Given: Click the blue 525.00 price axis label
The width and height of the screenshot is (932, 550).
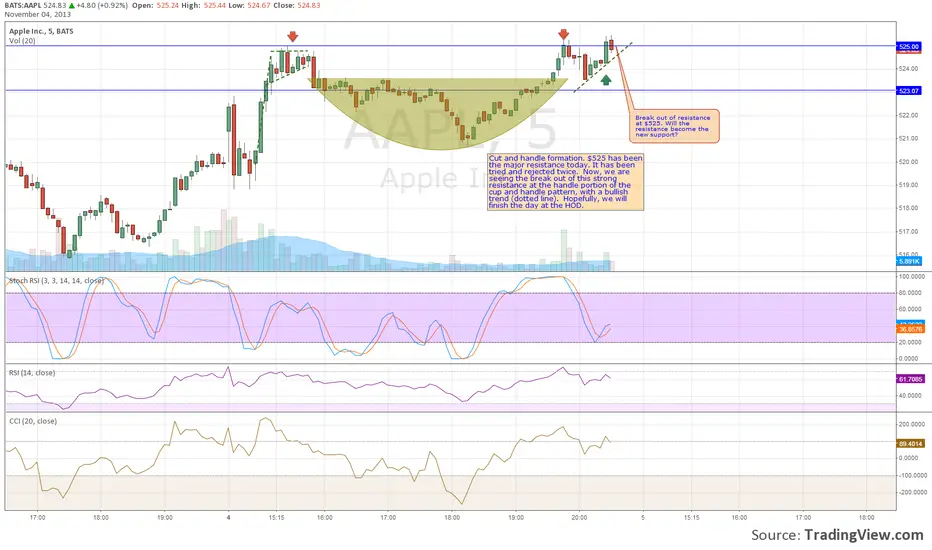Looking at the screenshot, I should coord(908,46).
